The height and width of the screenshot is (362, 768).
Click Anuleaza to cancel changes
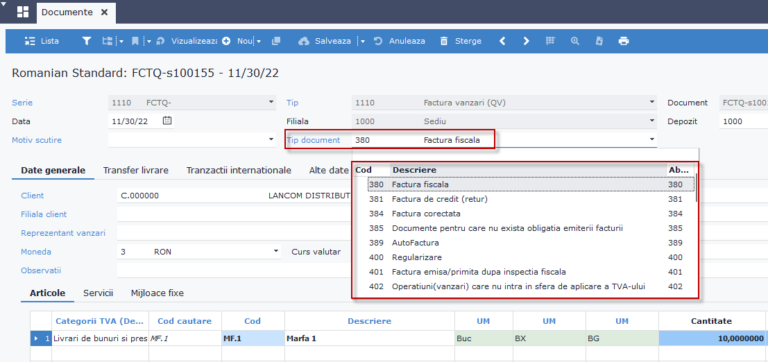click(400, 41)
